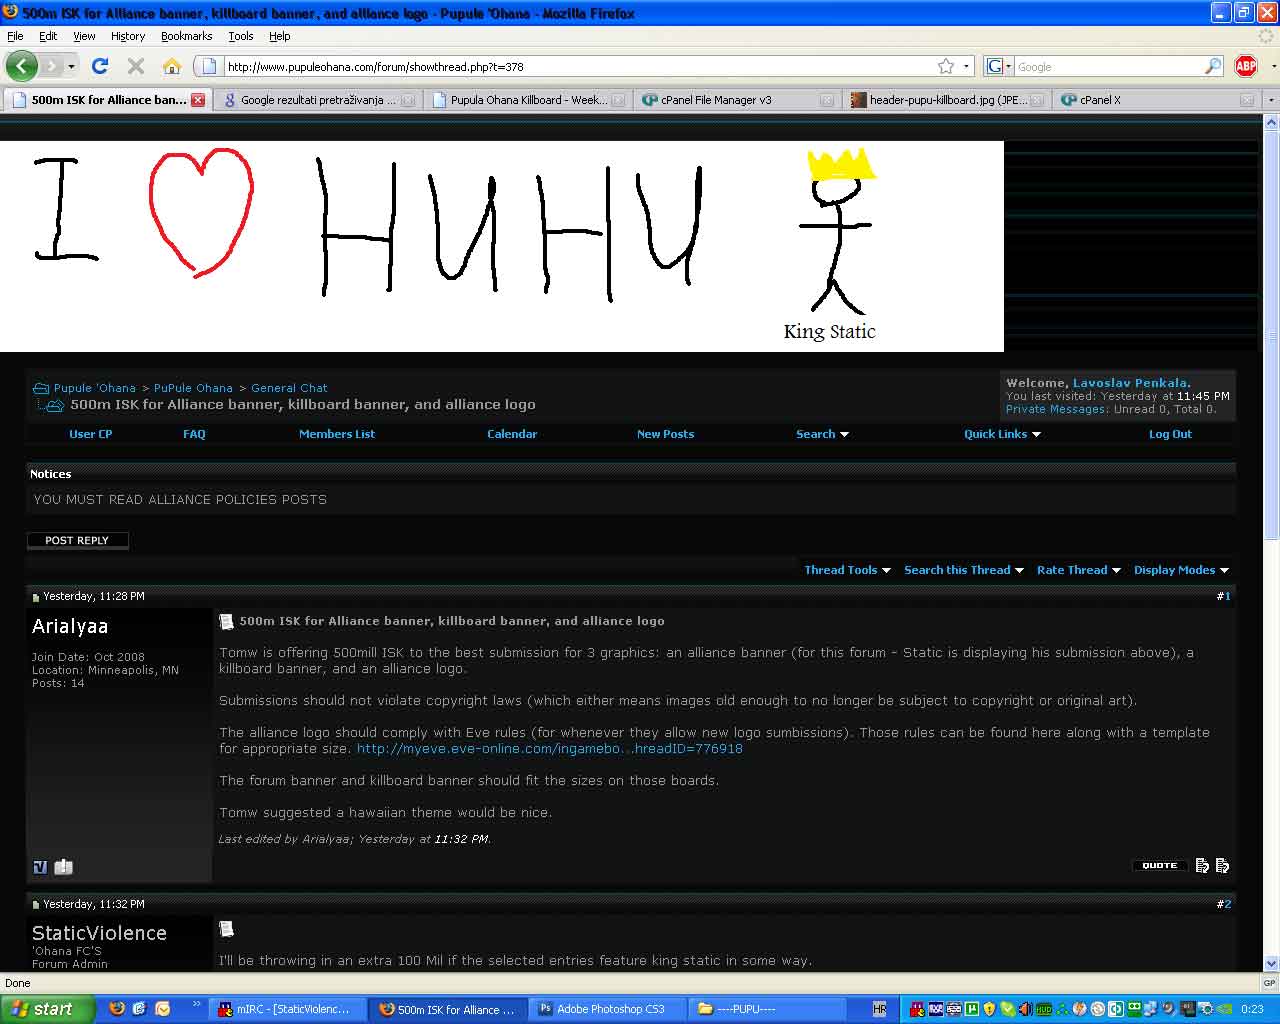
Task: Open the Help menu
Action: tap(279, 36)
